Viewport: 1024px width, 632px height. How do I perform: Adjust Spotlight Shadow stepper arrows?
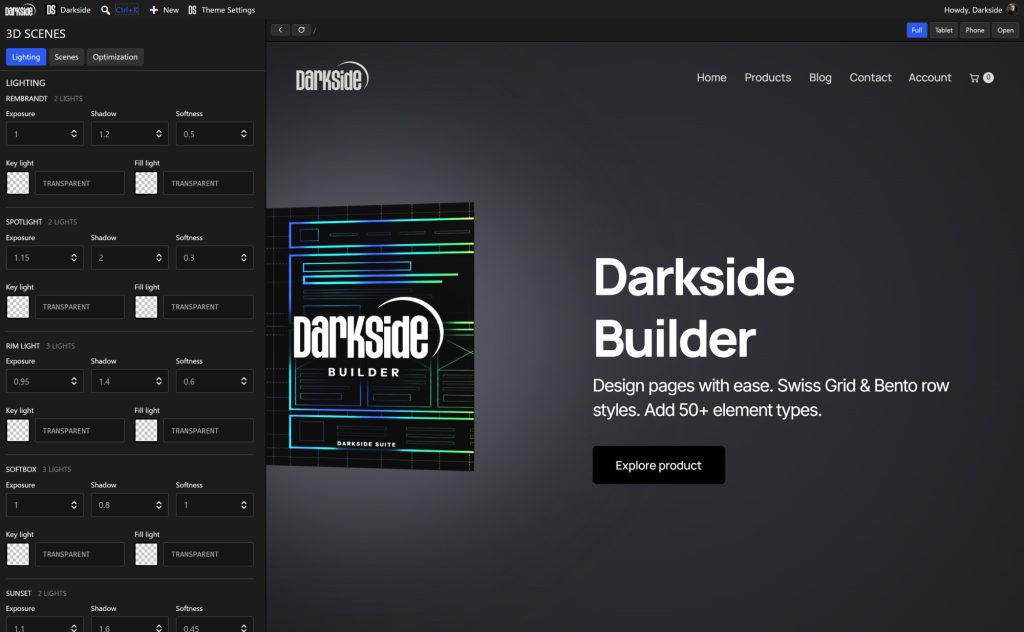(159, 258)
